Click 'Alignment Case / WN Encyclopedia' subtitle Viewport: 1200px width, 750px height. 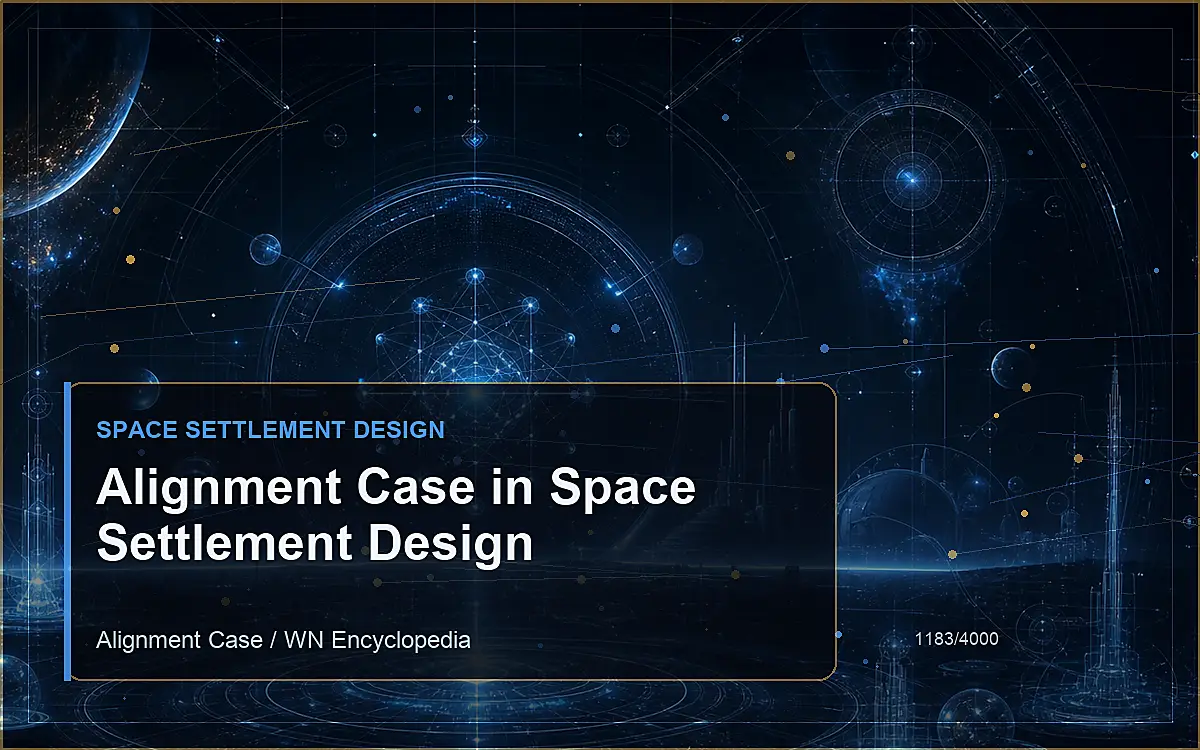(x=283, y=639)
